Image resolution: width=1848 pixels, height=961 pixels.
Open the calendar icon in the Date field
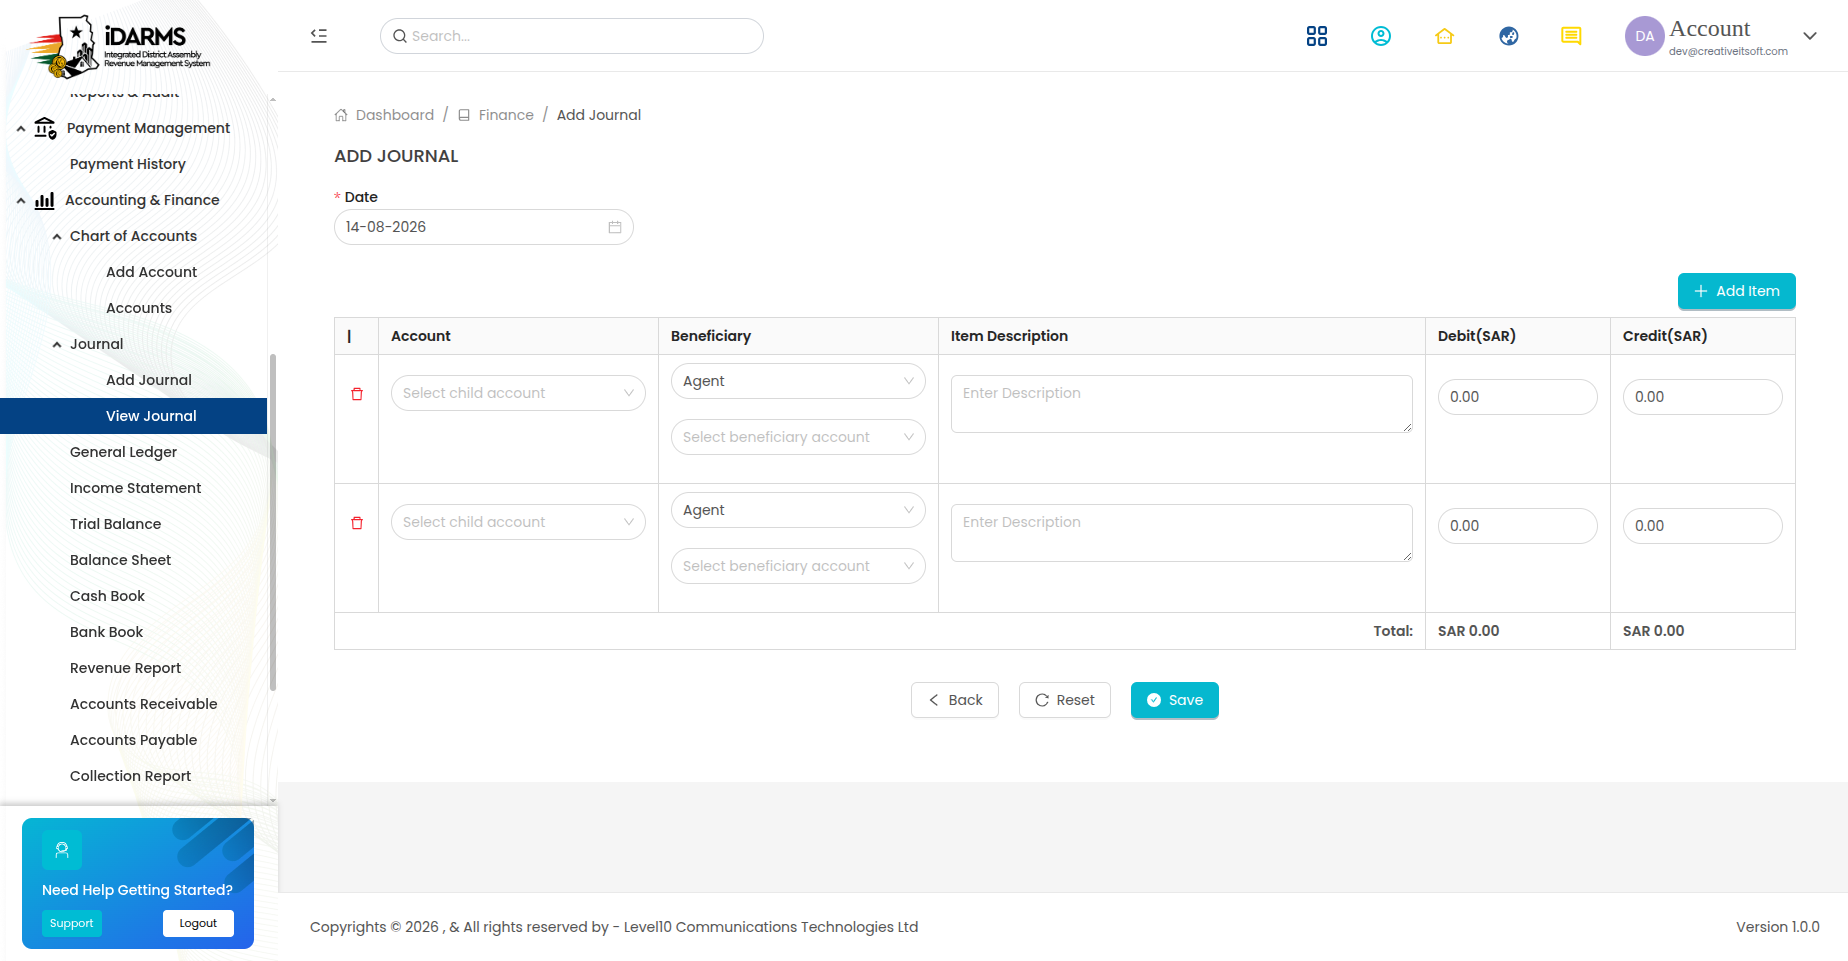tap(615, 227)
